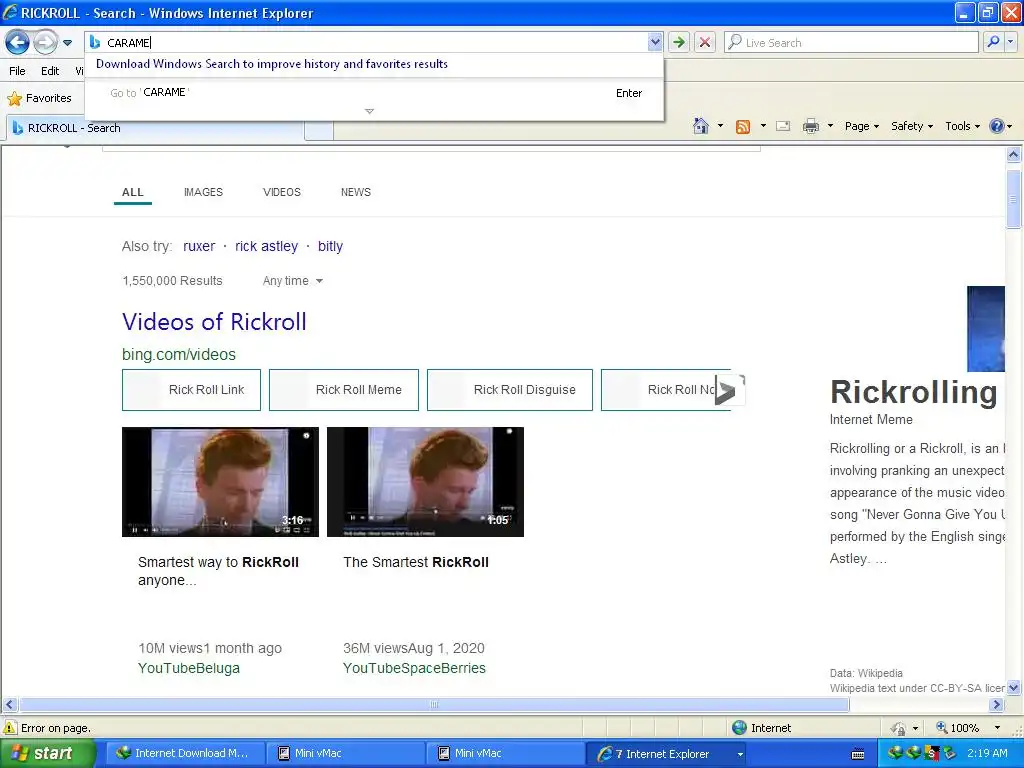The image size is (1024, 768).
Task: Switch to the IMAGES results tab
Action: tap(203, 192)
